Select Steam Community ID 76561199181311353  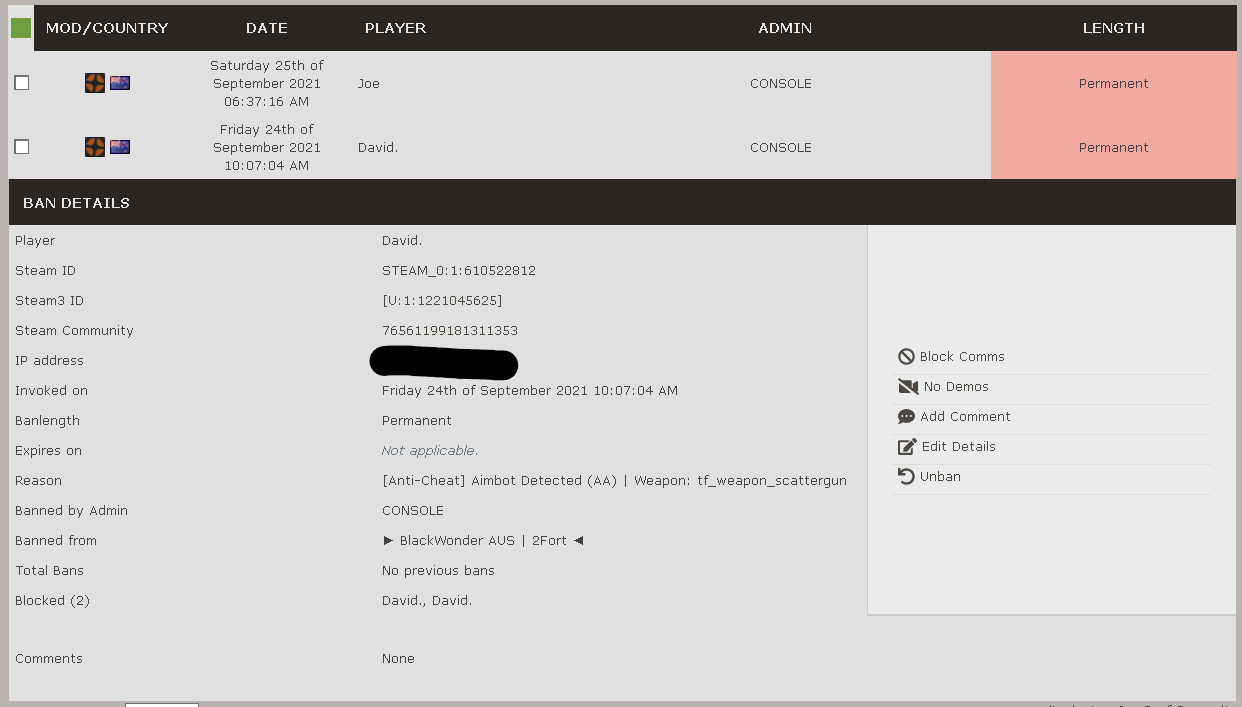(x=450, y=330)
